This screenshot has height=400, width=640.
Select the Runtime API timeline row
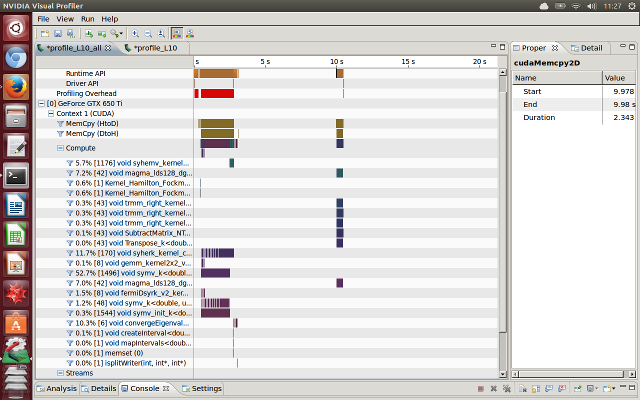click(267, 73)
